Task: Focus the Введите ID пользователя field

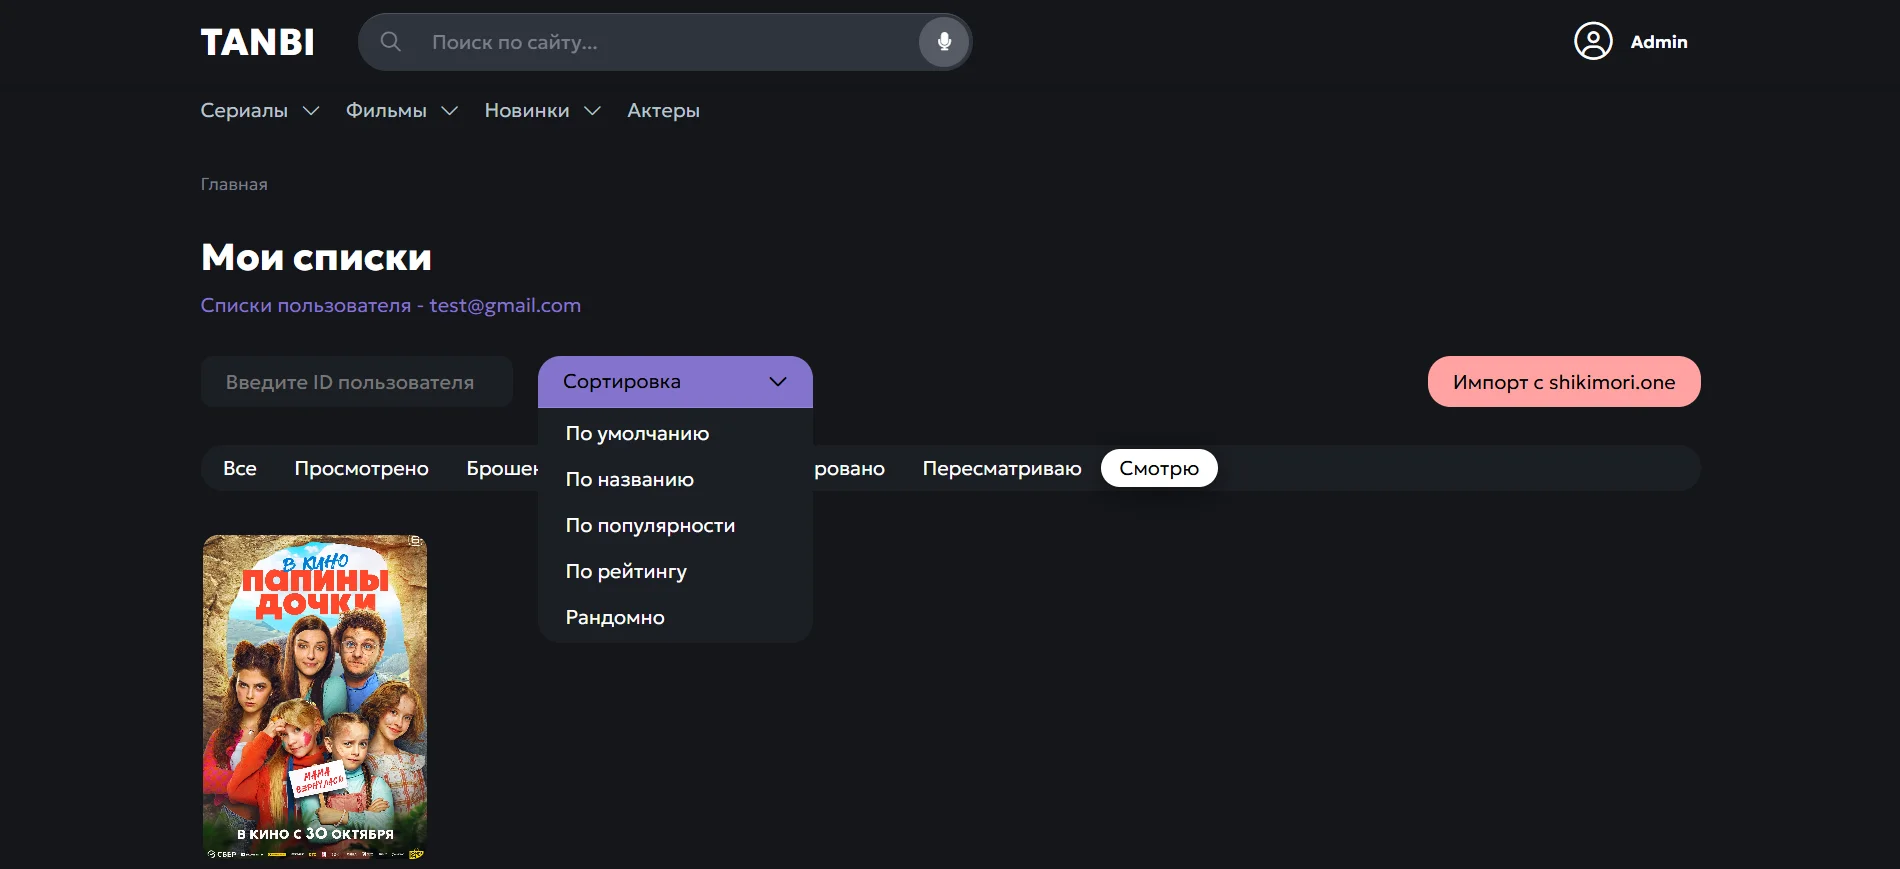Action: click(x=356, y=382)
